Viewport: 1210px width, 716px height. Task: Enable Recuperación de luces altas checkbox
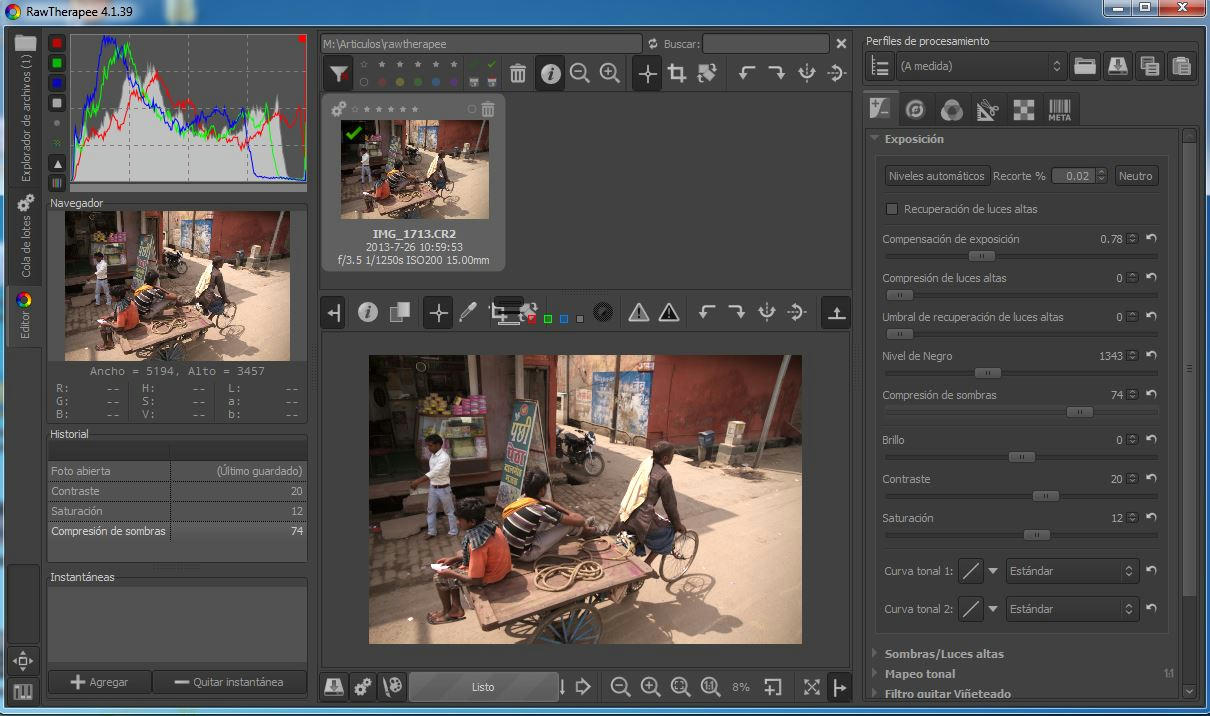click(892, 209)
